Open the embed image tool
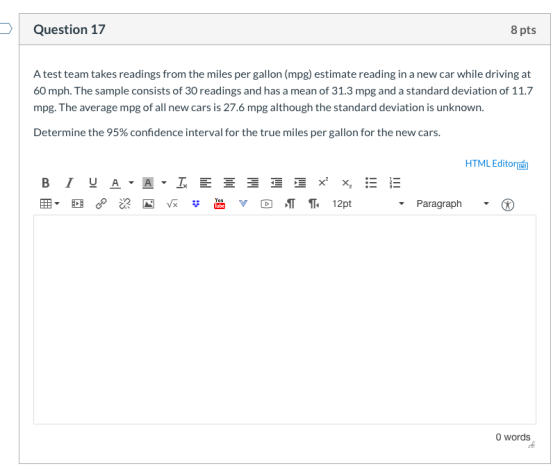Viewport: 560px width, 471px height. pos(148,204)
